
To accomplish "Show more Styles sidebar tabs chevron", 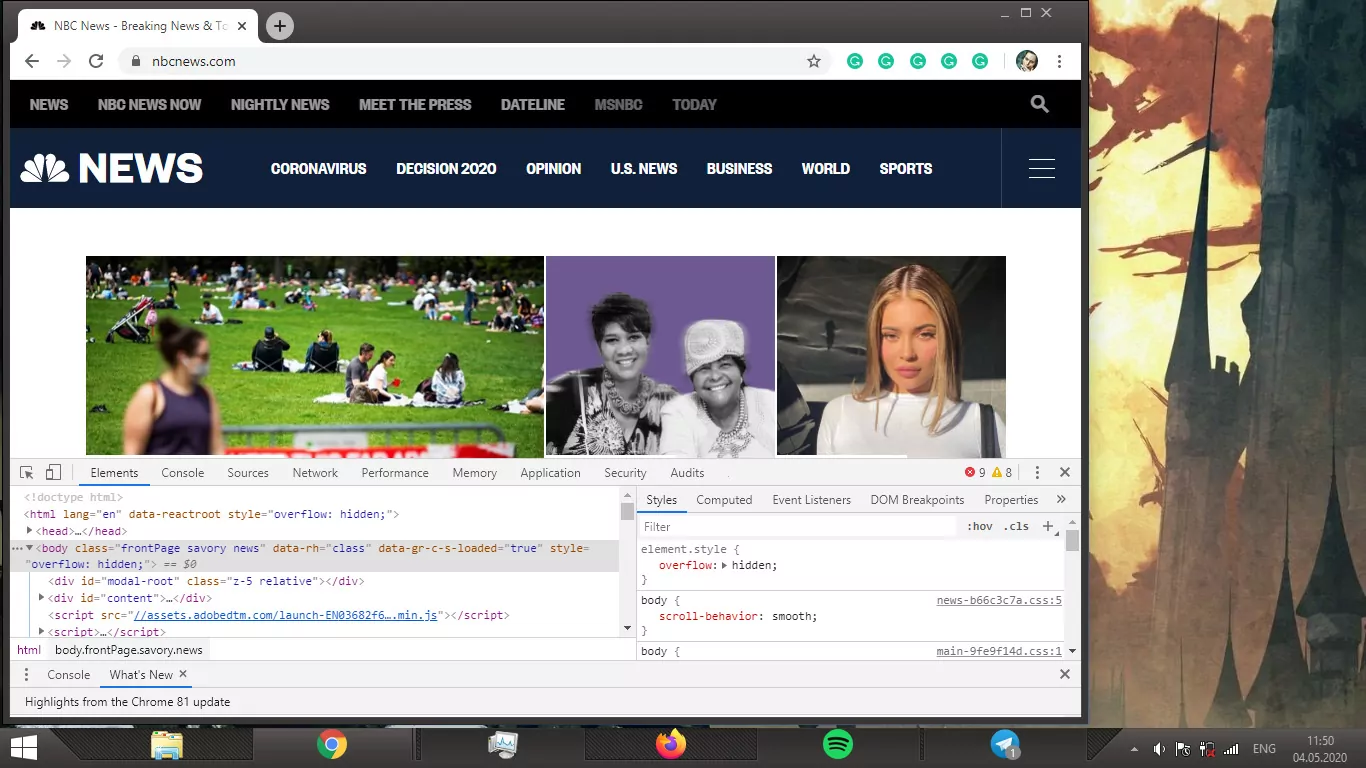I will [1061, 500].
